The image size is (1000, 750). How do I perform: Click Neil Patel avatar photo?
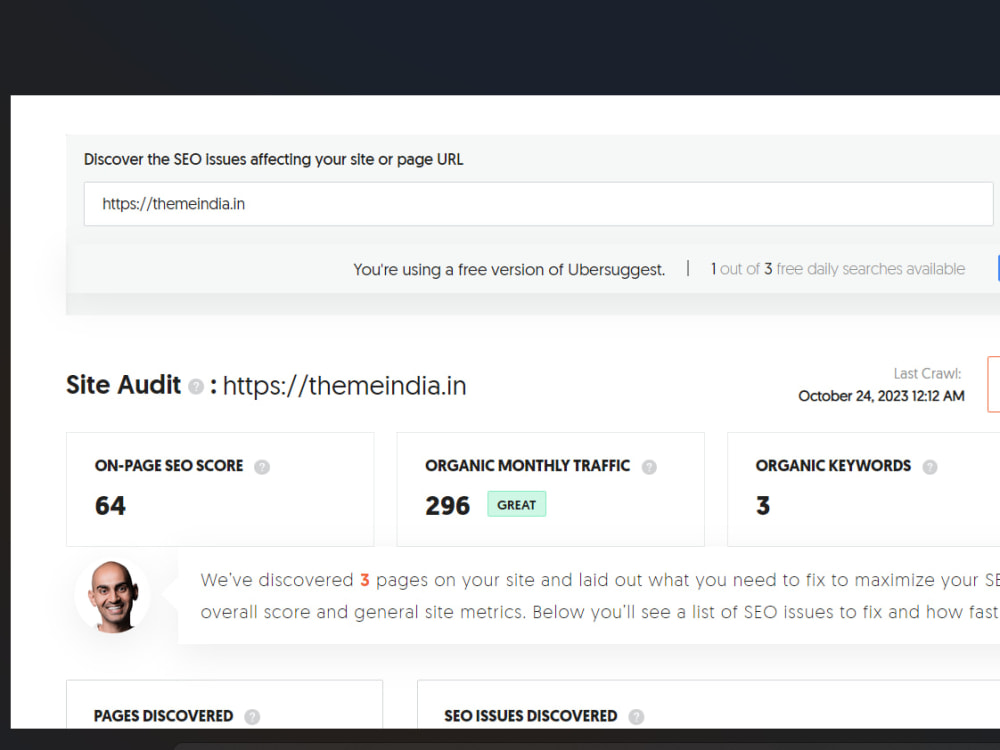coord(113,596)
